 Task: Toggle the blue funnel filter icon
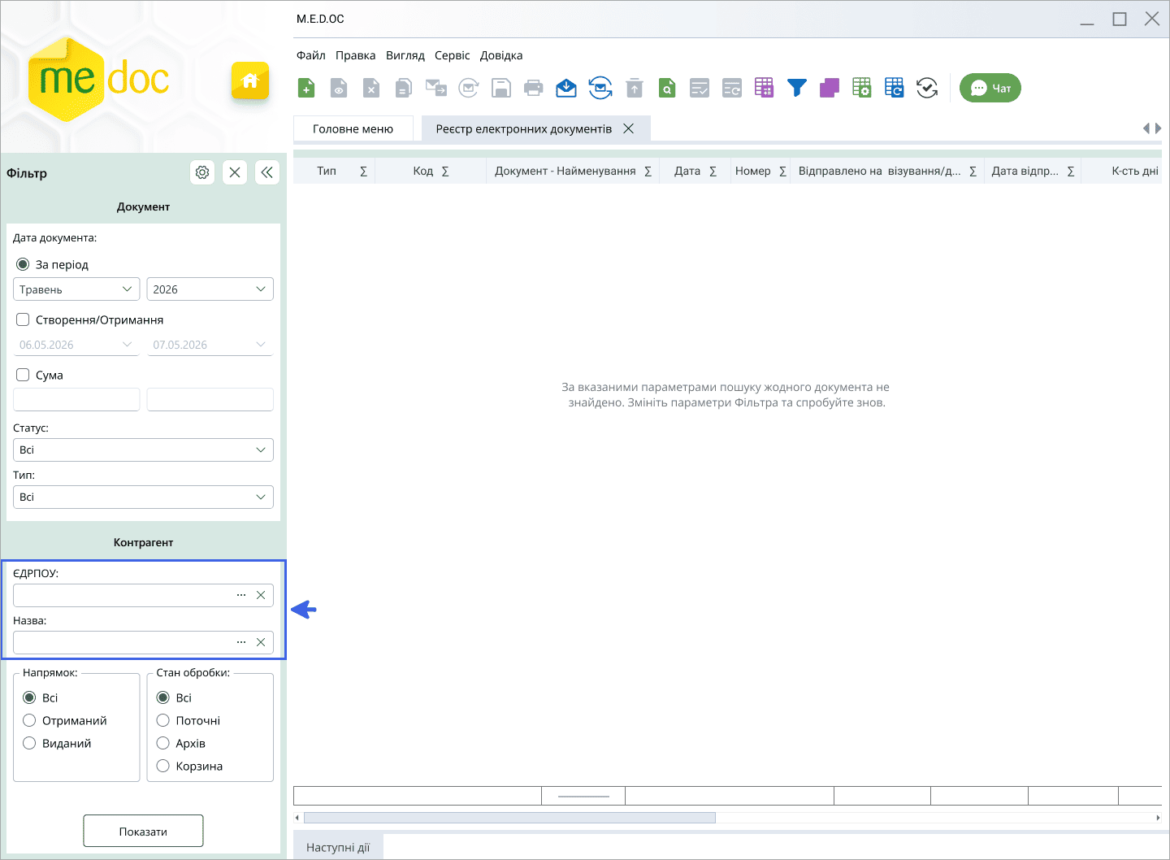[x=797, y=88]
